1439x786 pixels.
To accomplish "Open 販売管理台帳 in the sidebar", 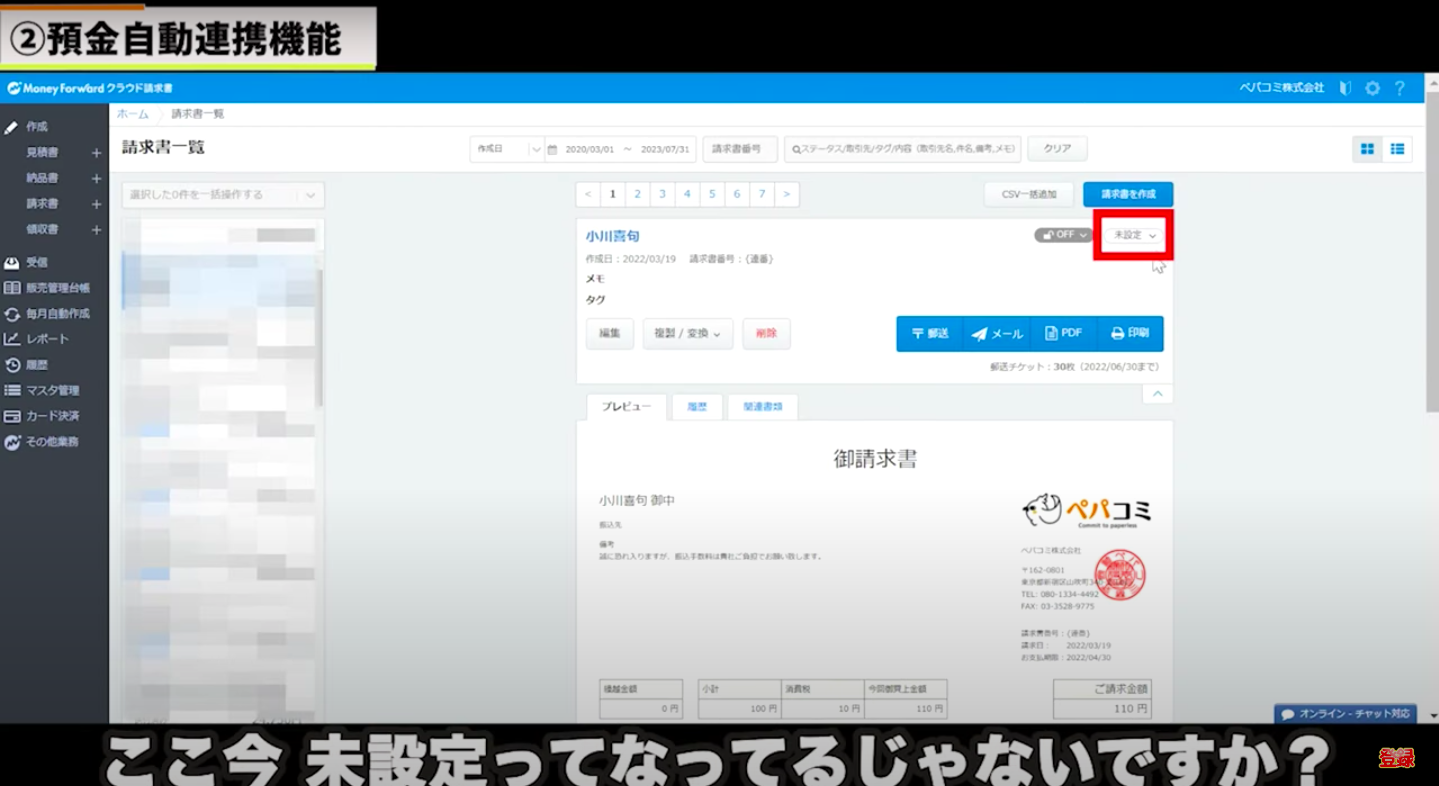I will (58, 288).
